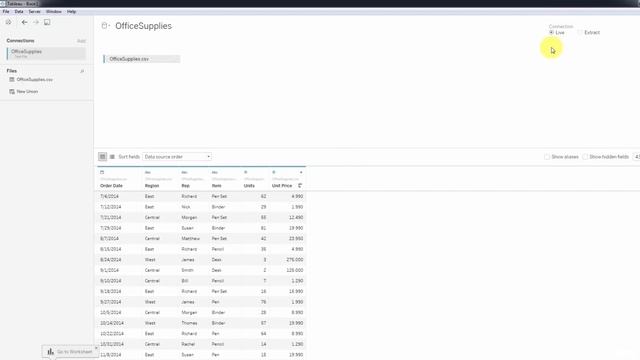Click the Smith cell in Rep column

pos(187,270)
